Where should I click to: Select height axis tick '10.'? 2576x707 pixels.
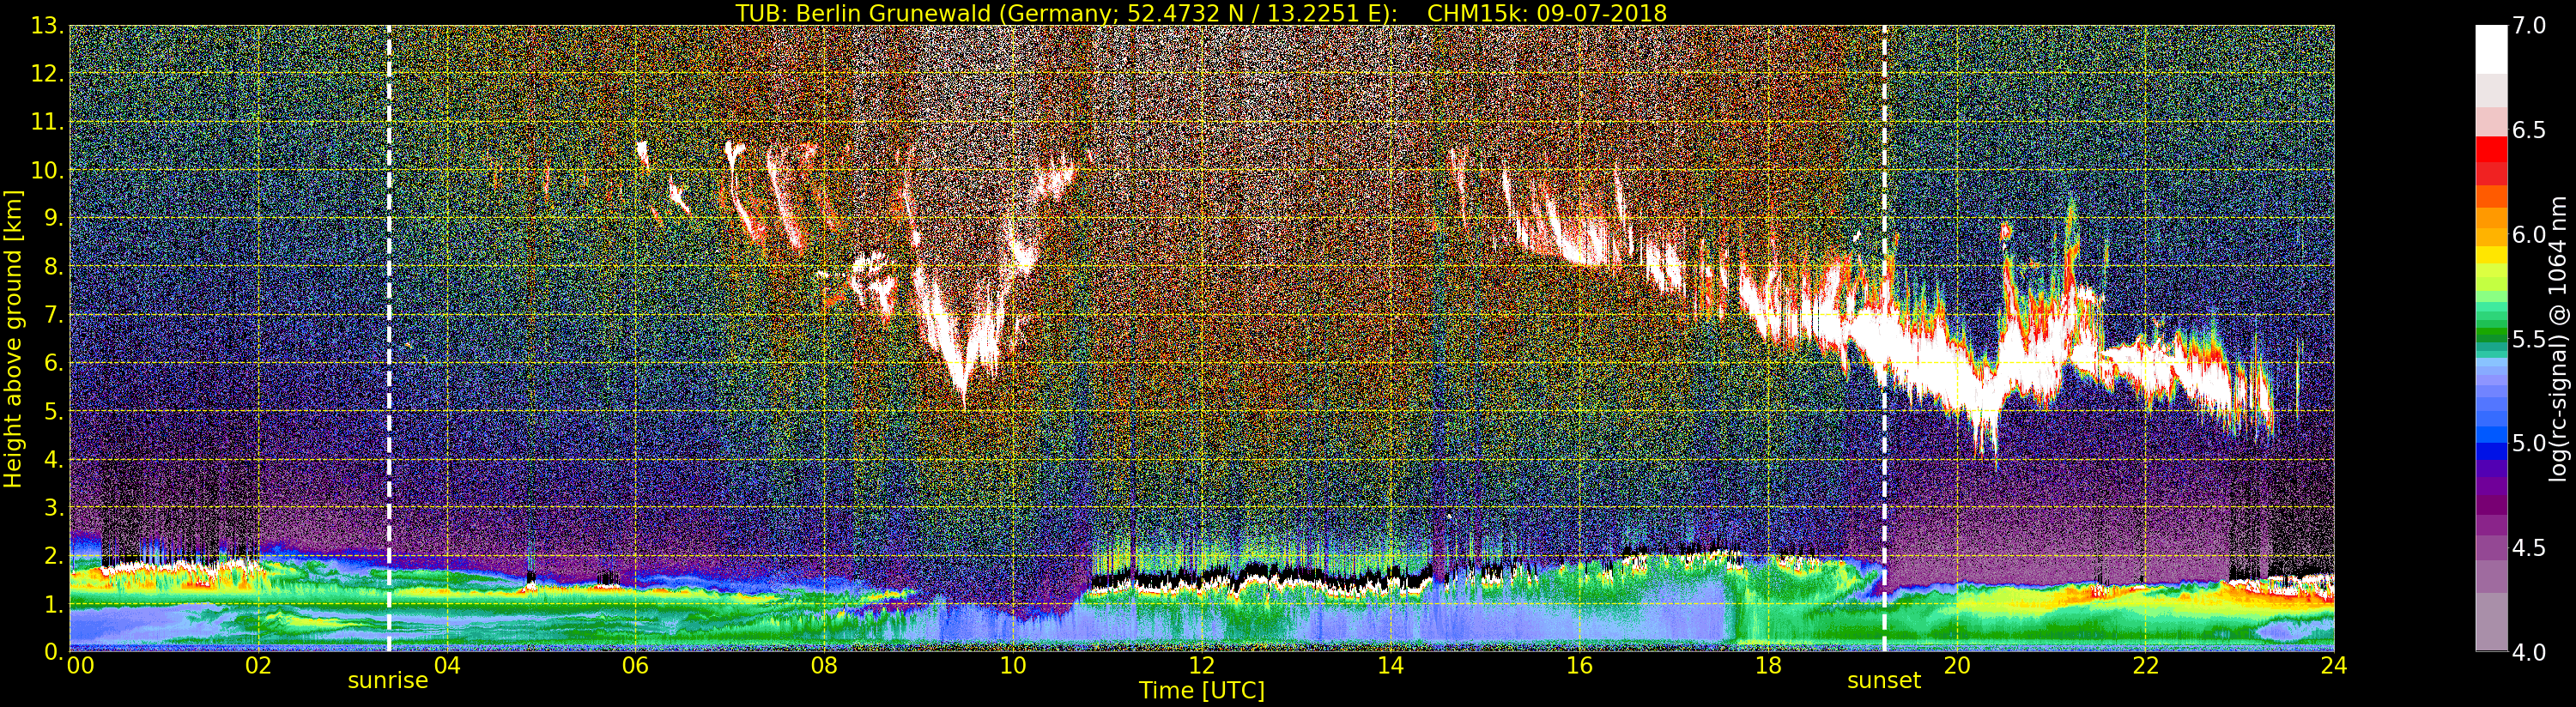pos(47,170)
